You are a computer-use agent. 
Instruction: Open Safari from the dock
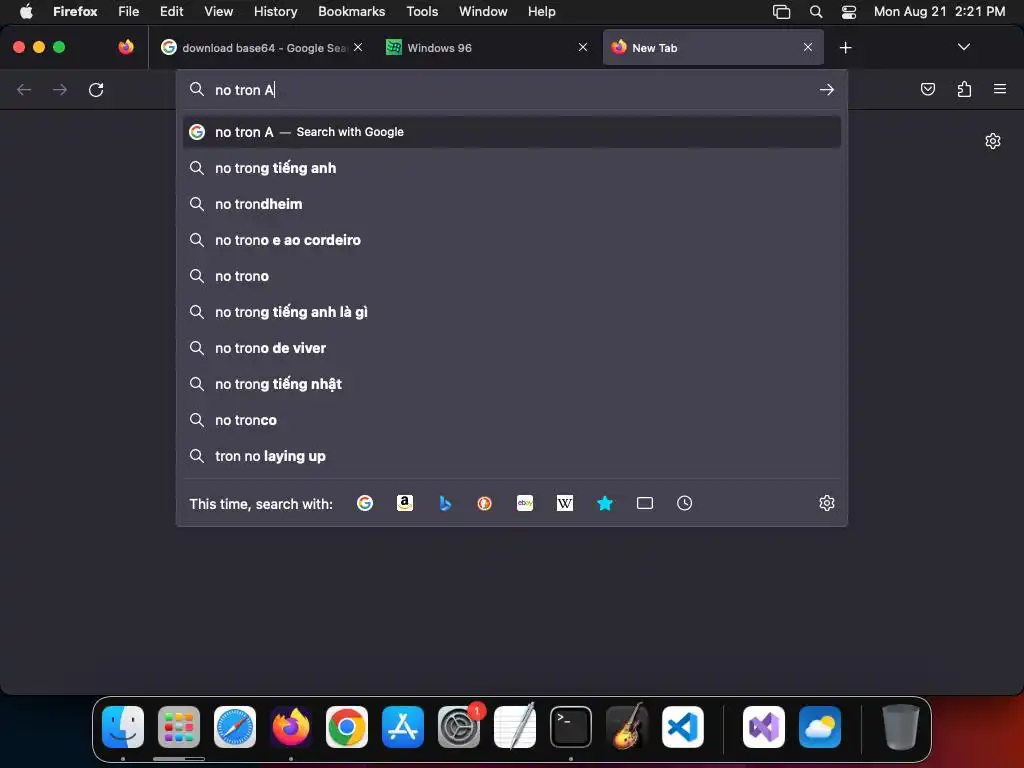tap(235, 727)
